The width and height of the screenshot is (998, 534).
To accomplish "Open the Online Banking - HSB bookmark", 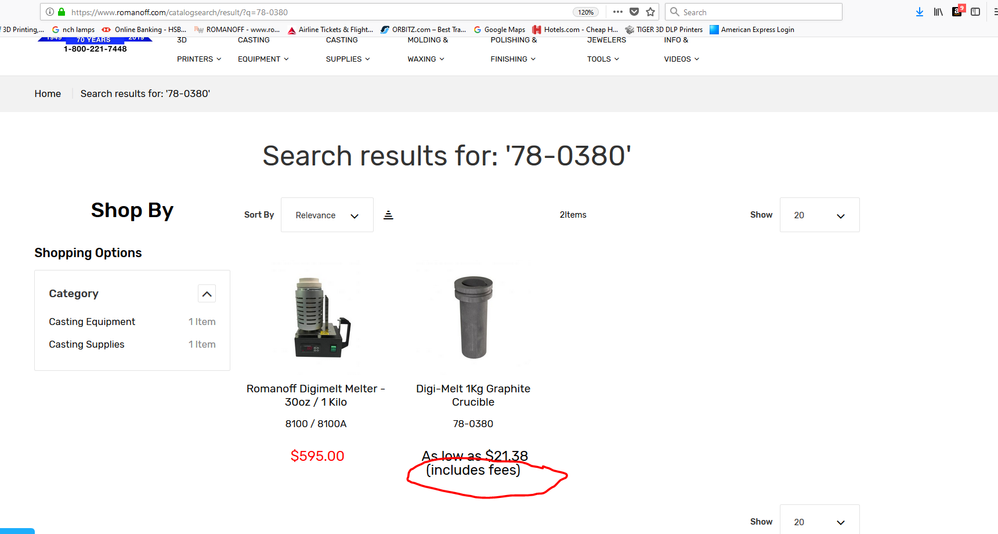I will coord(144,29).
